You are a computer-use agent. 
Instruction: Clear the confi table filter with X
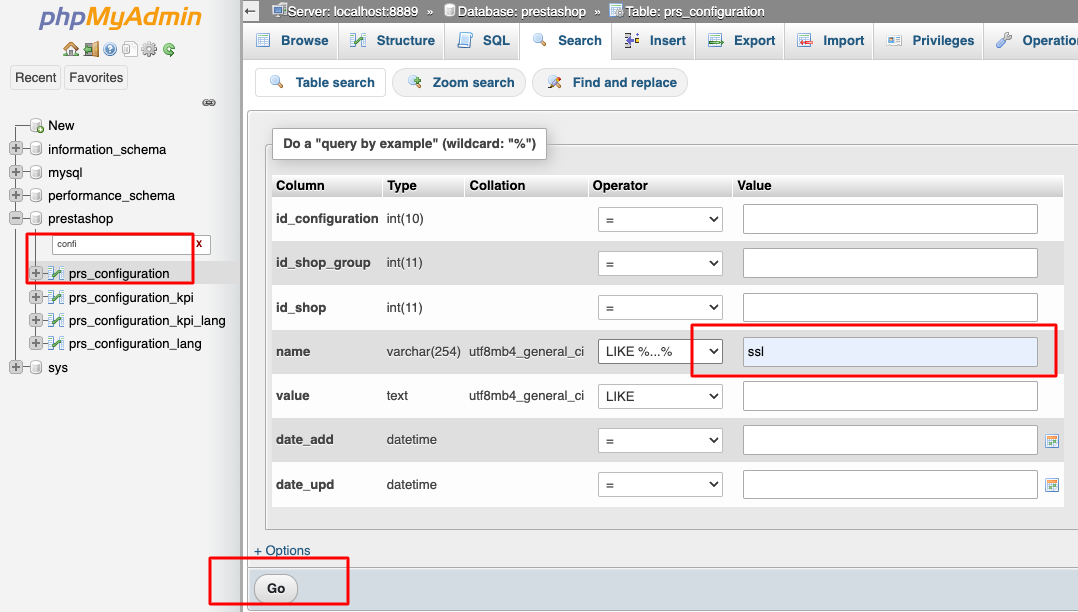(x=199, y=243)
